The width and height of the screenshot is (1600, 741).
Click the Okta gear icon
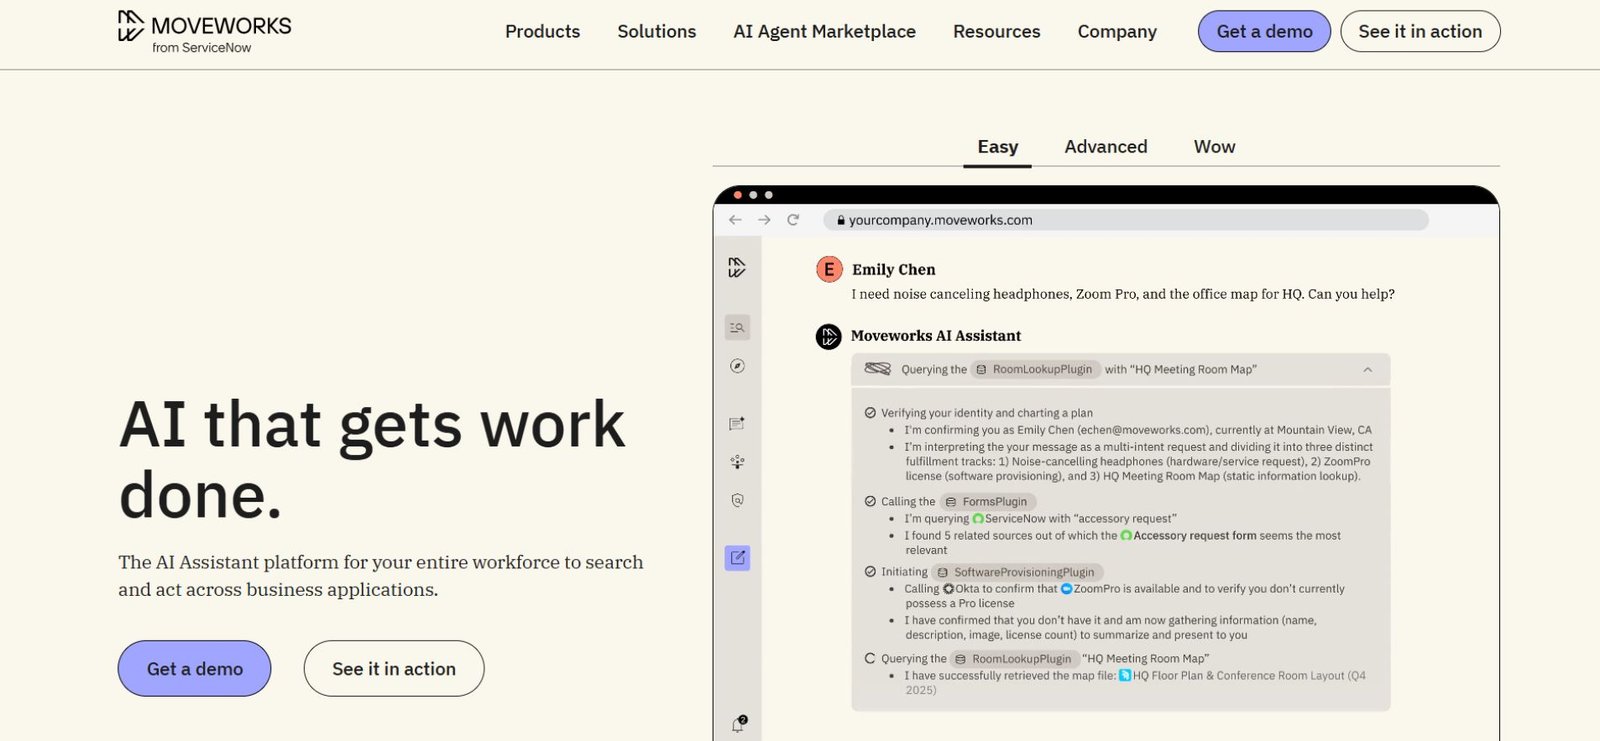coord(948,589)
